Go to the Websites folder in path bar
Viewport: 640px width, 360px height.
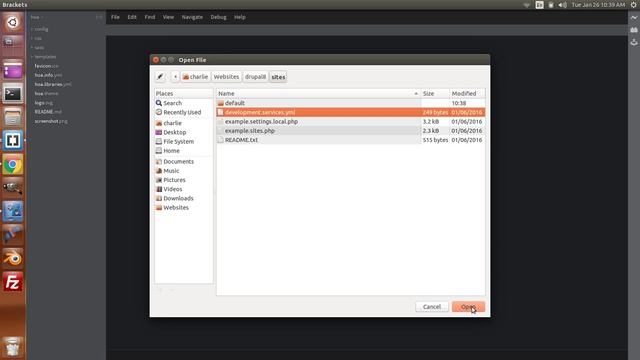[226, 77]
